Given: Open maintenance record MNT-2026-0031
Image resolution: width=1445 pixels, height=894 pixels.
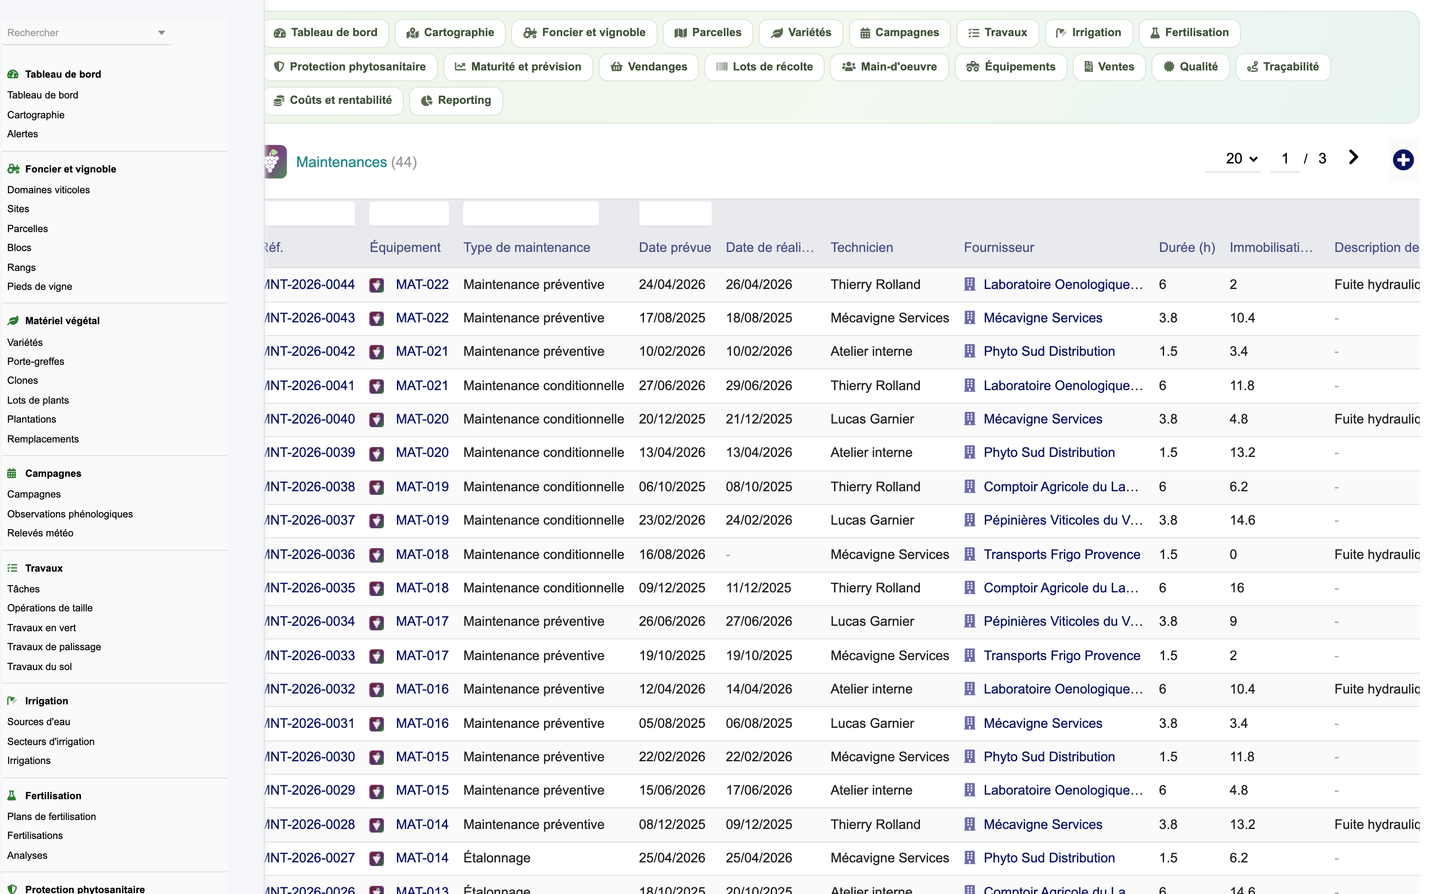Looking at the screenshot, I should pyautogui.click(x=310, y=724).
